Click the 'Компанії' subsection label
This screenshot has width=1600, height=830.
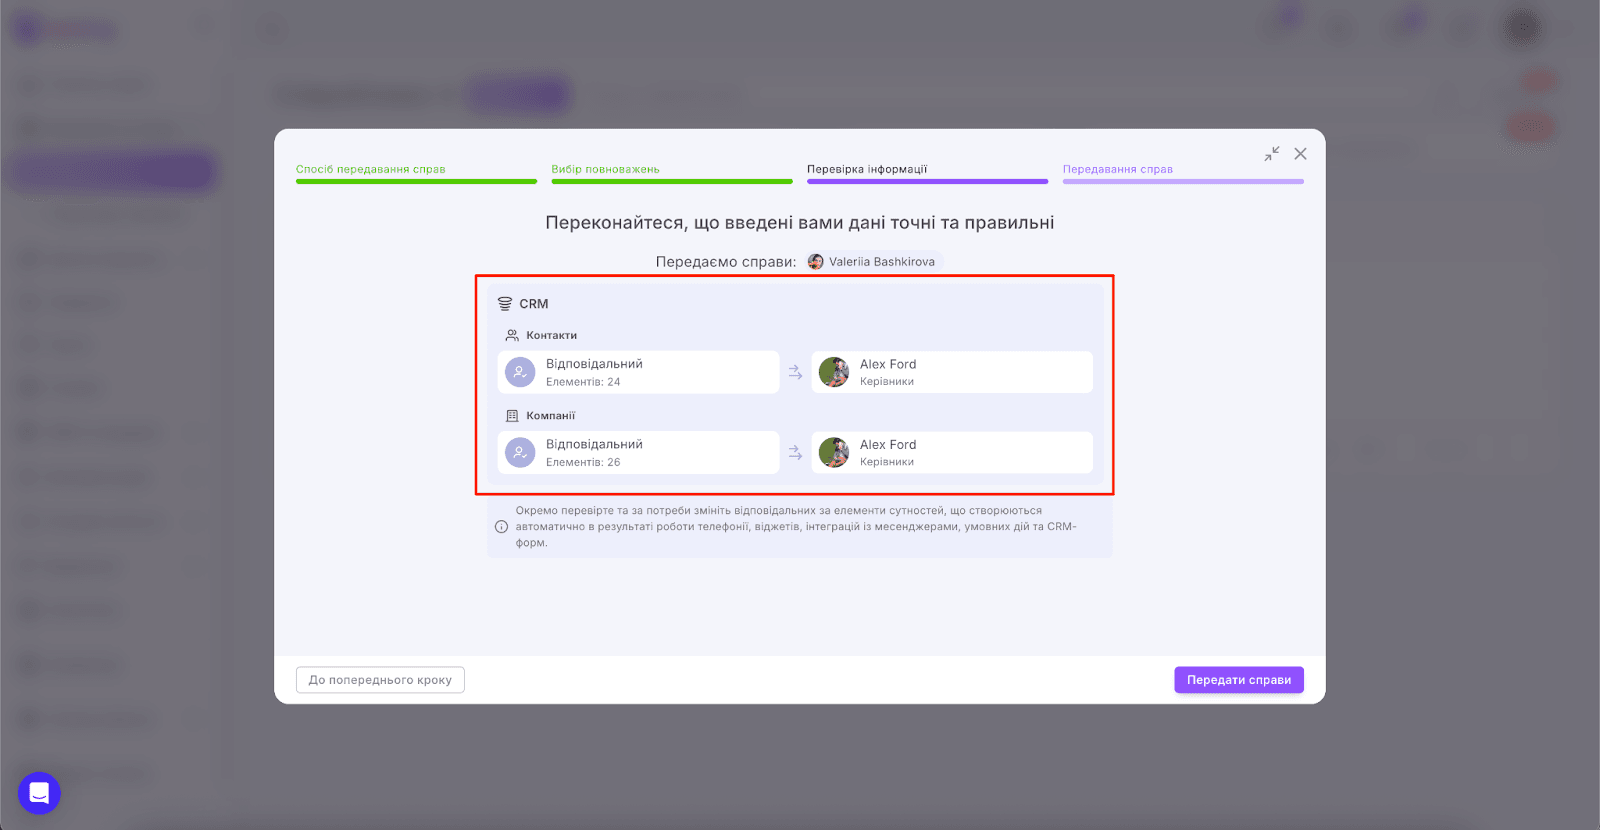tap(551, 416)
